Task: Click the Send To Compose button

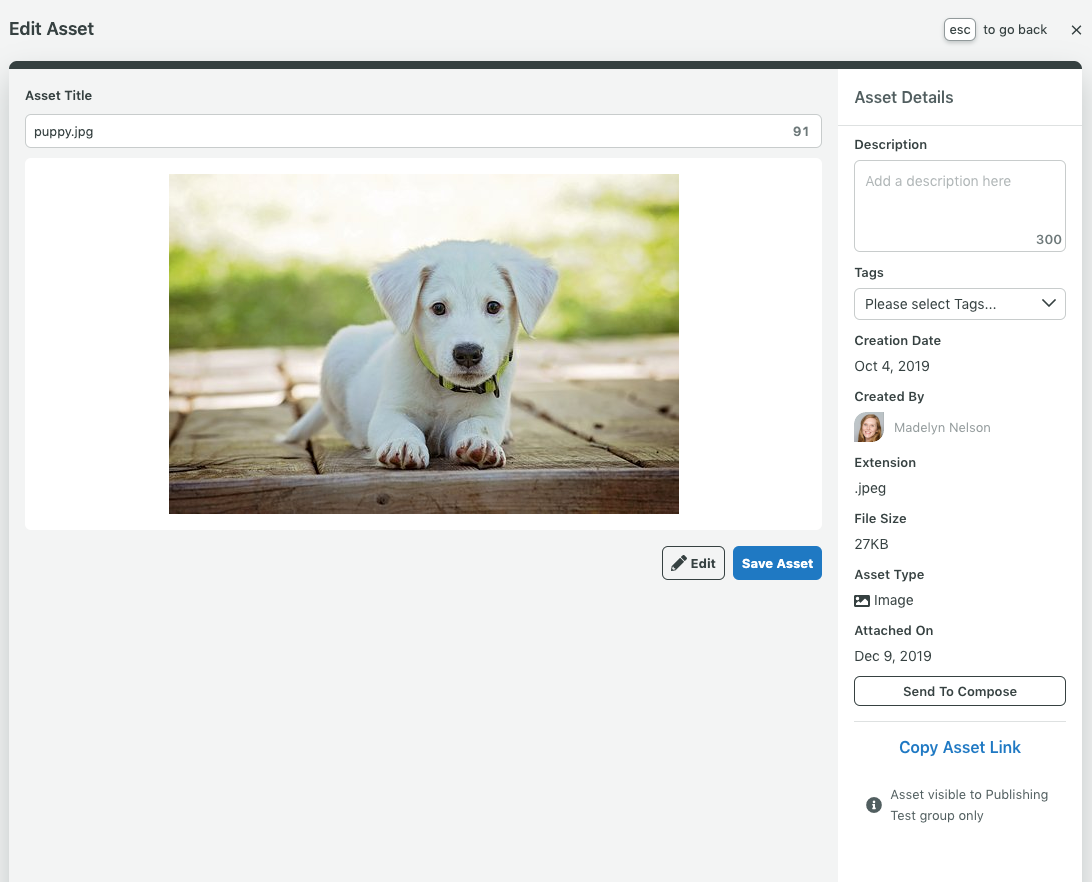Action: point(960,691)
